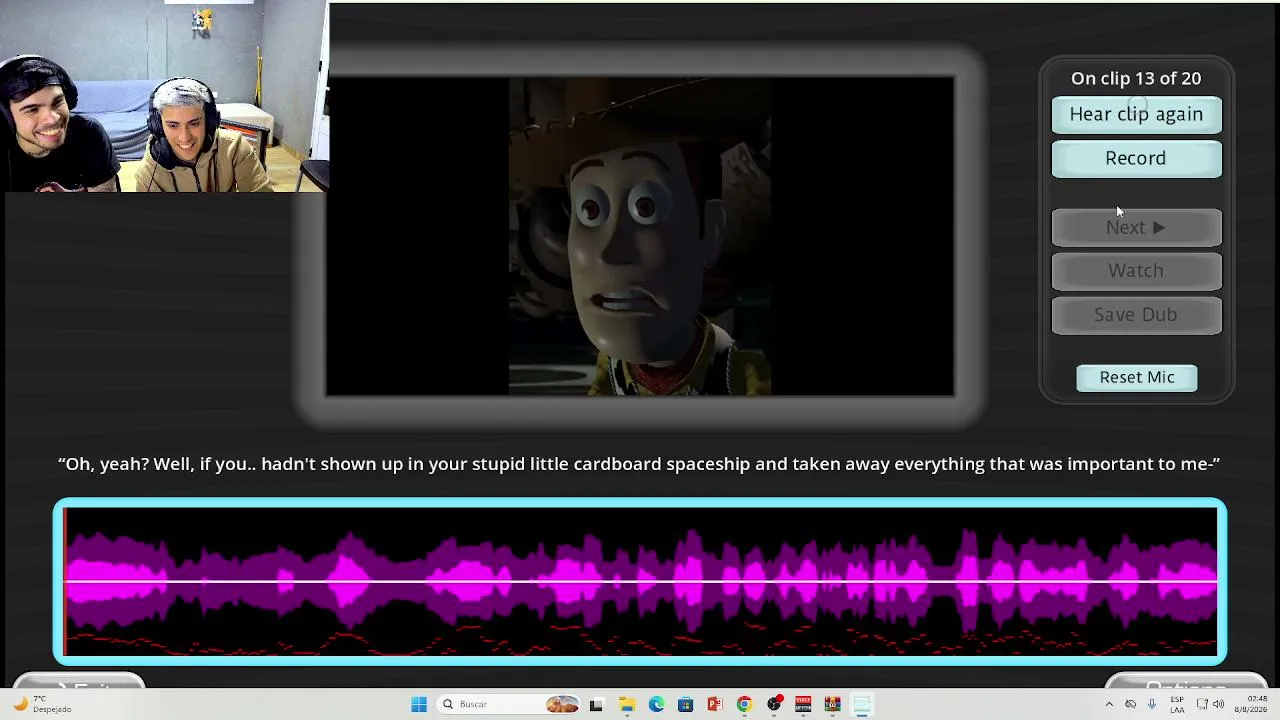Select the Watch button
The width and height of the screenshot is (1280, 720).
[x=1136, y=271]
